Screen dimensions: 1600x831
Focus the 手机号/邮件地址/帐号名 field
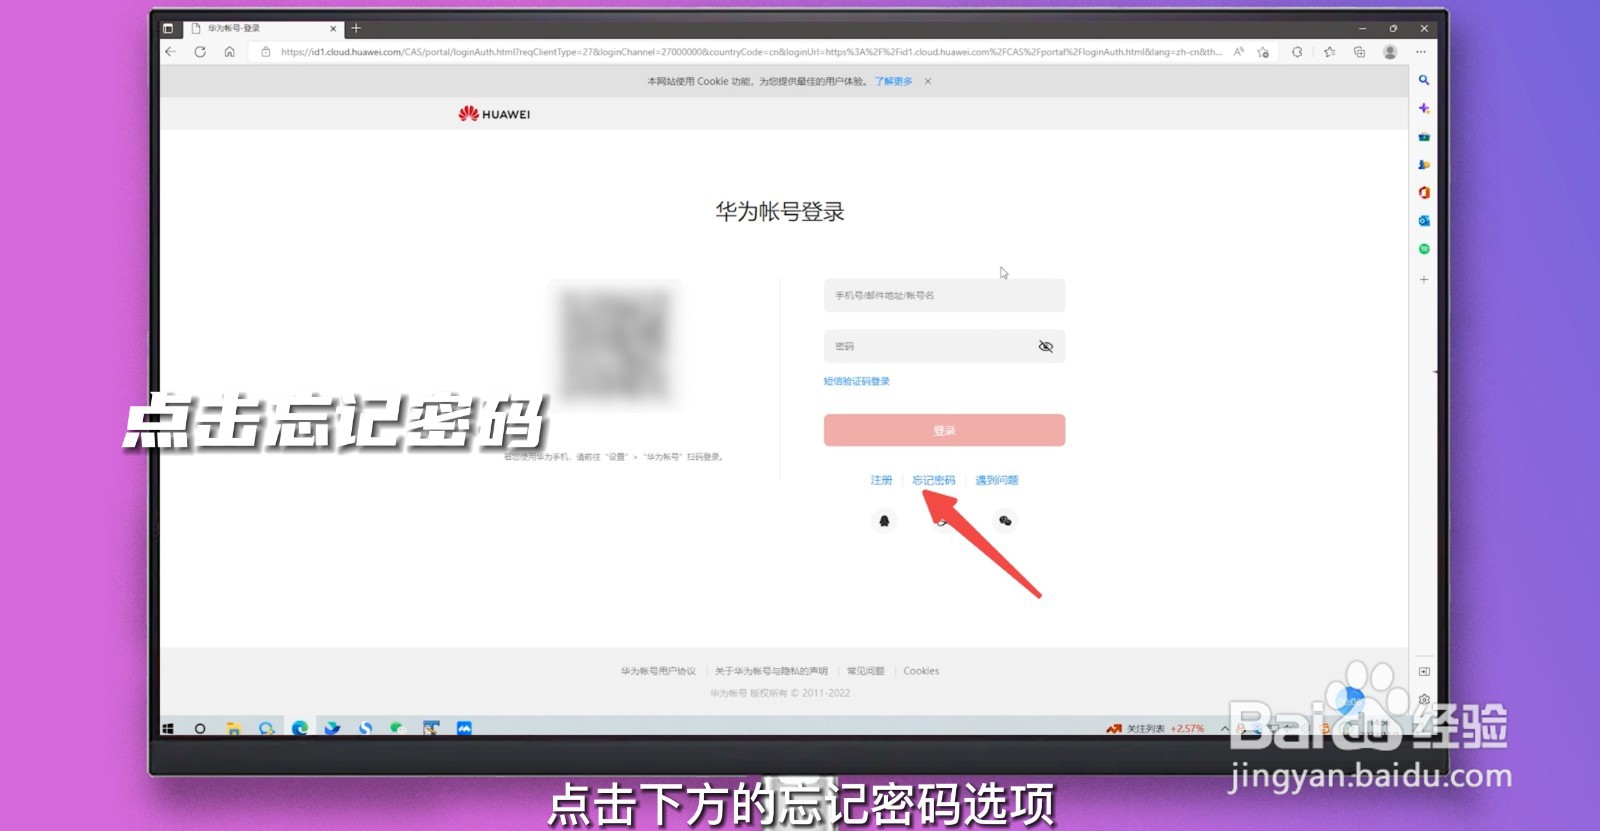[944, 295]
